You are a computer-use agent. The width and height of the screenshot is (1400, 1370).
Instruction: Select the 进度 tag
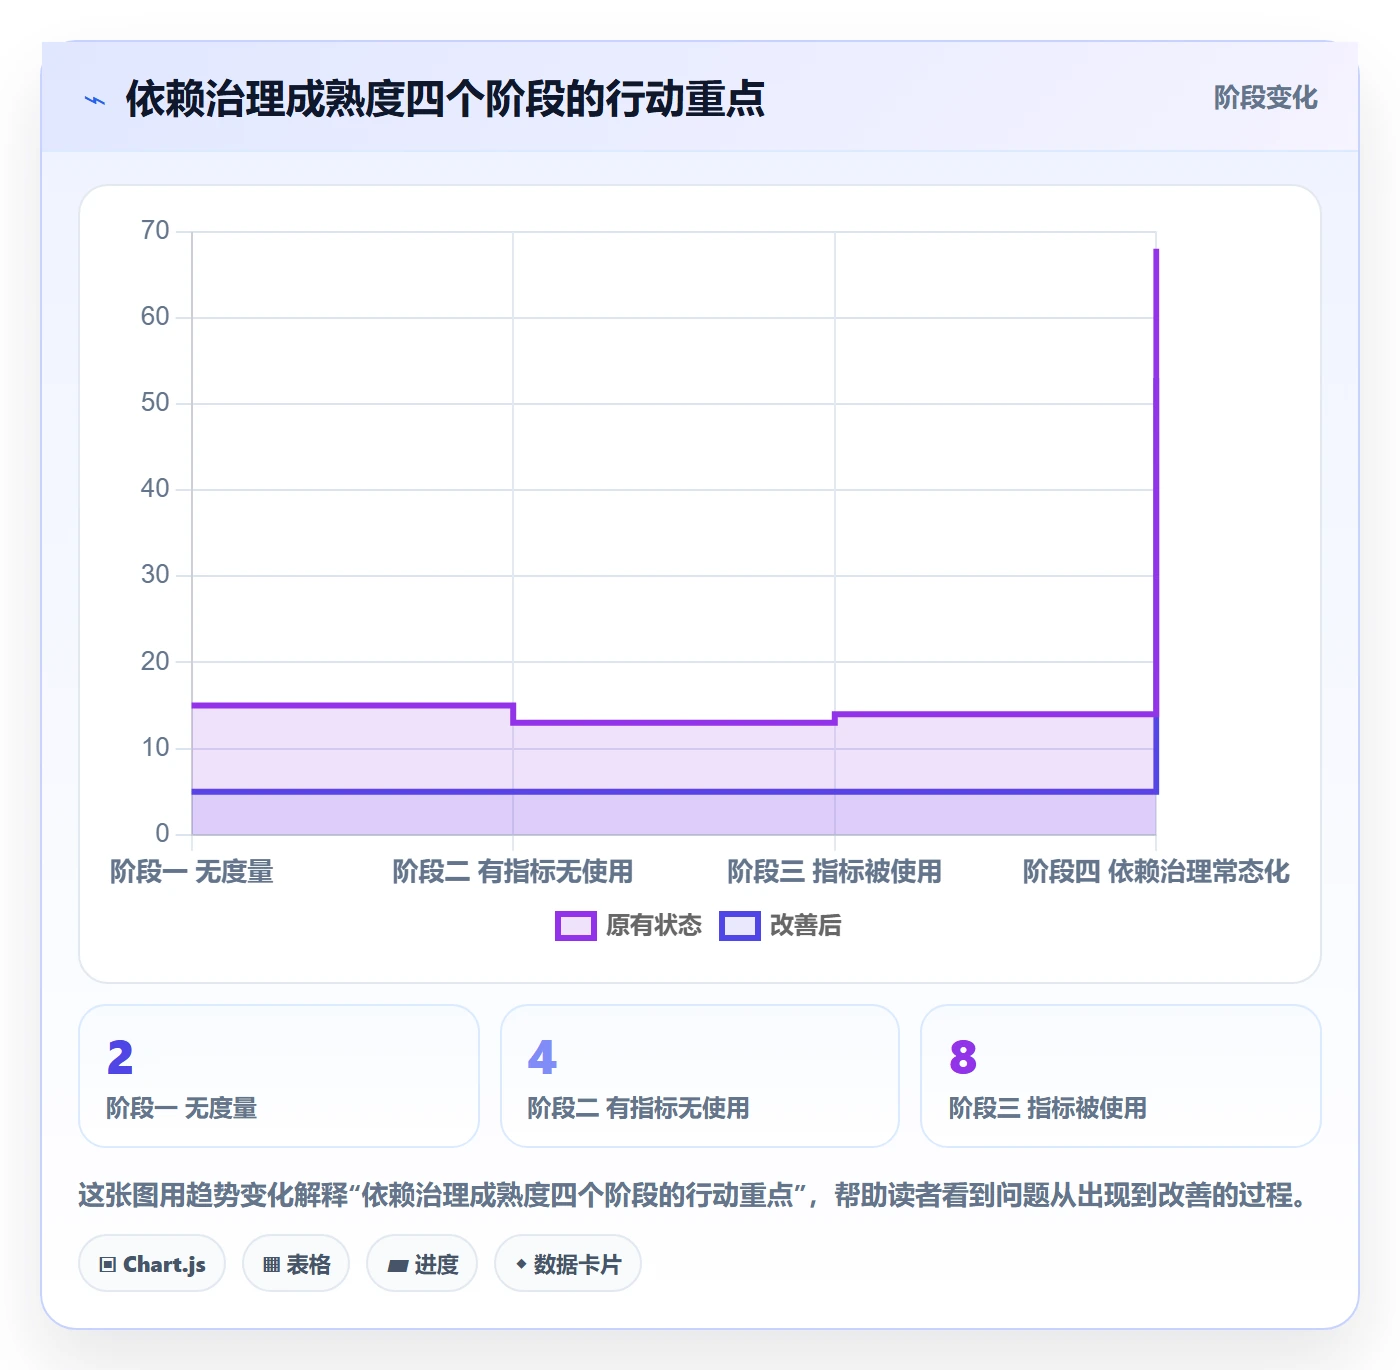pos(422,1264)
